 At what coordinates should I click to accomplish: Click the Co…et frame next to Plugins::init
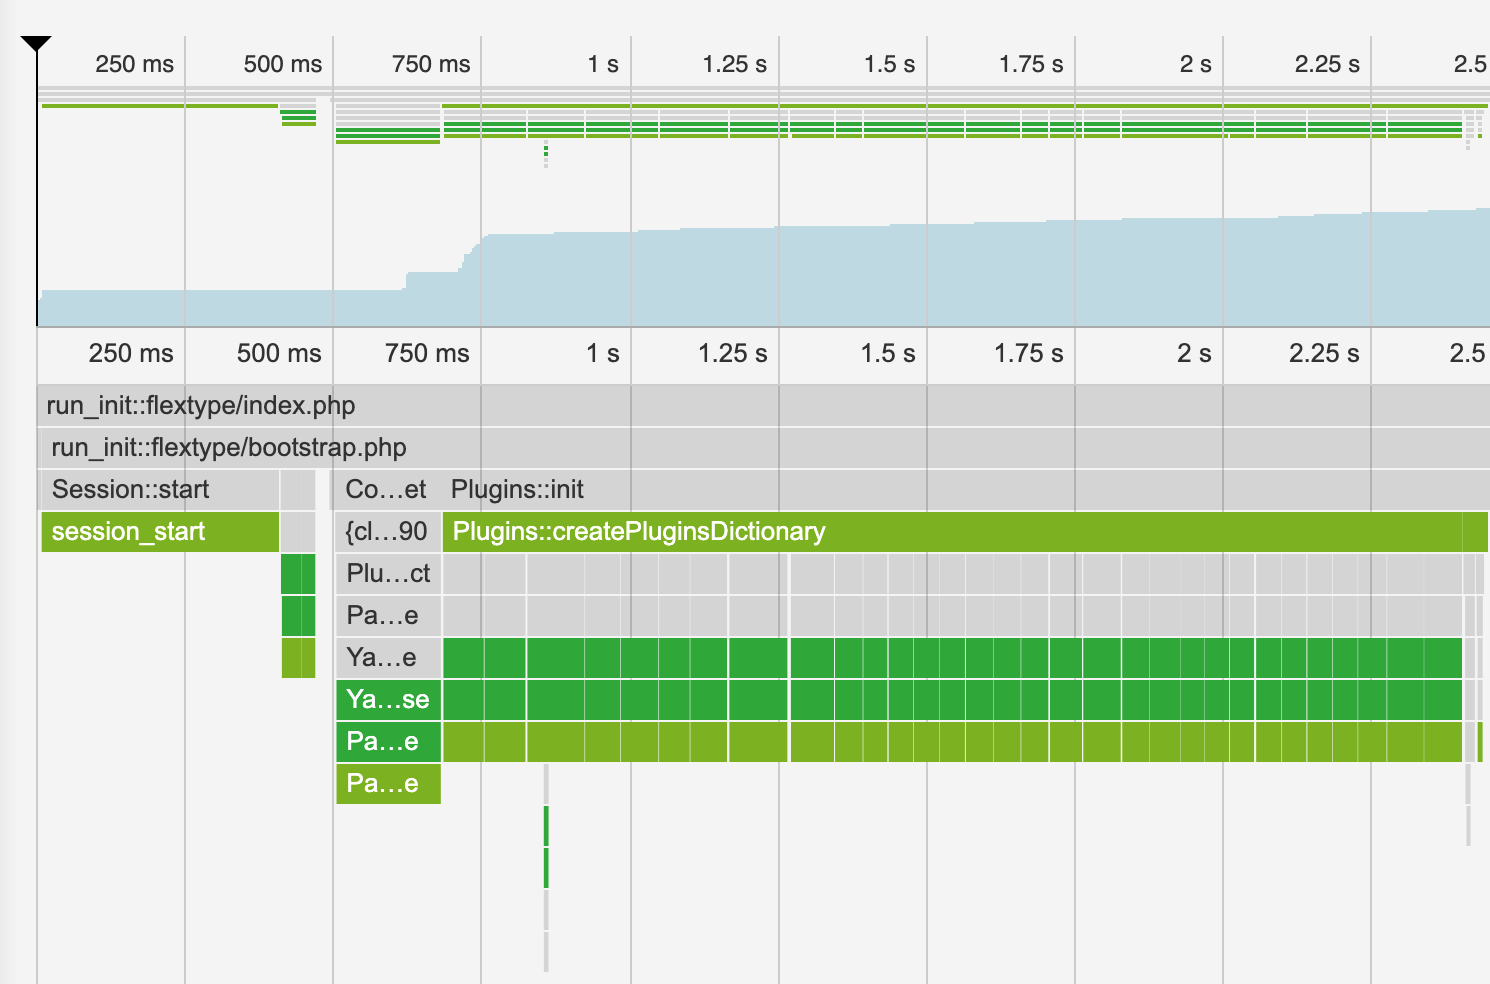point(387,489)
